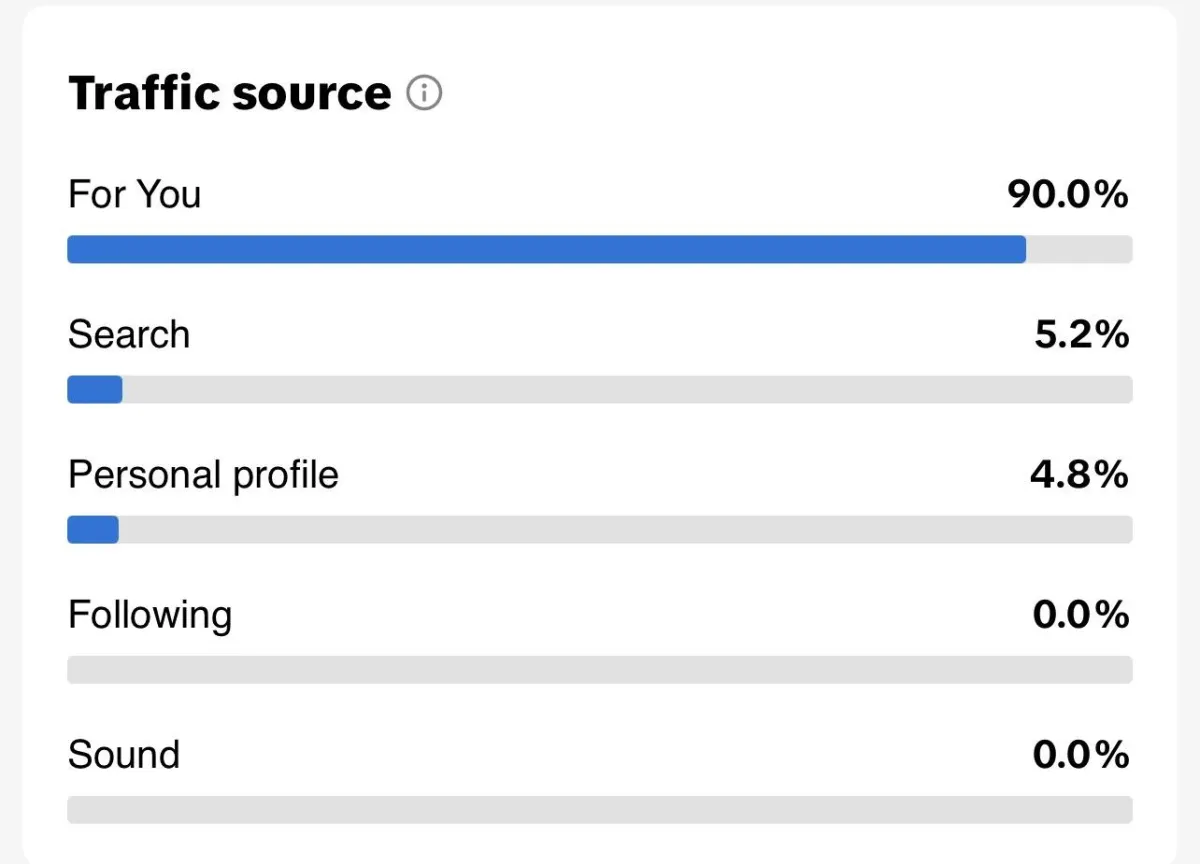This screenshot has width=1200, height=864.
Task: Click the 90.0% For You value
Action: tap(1067, 194)
